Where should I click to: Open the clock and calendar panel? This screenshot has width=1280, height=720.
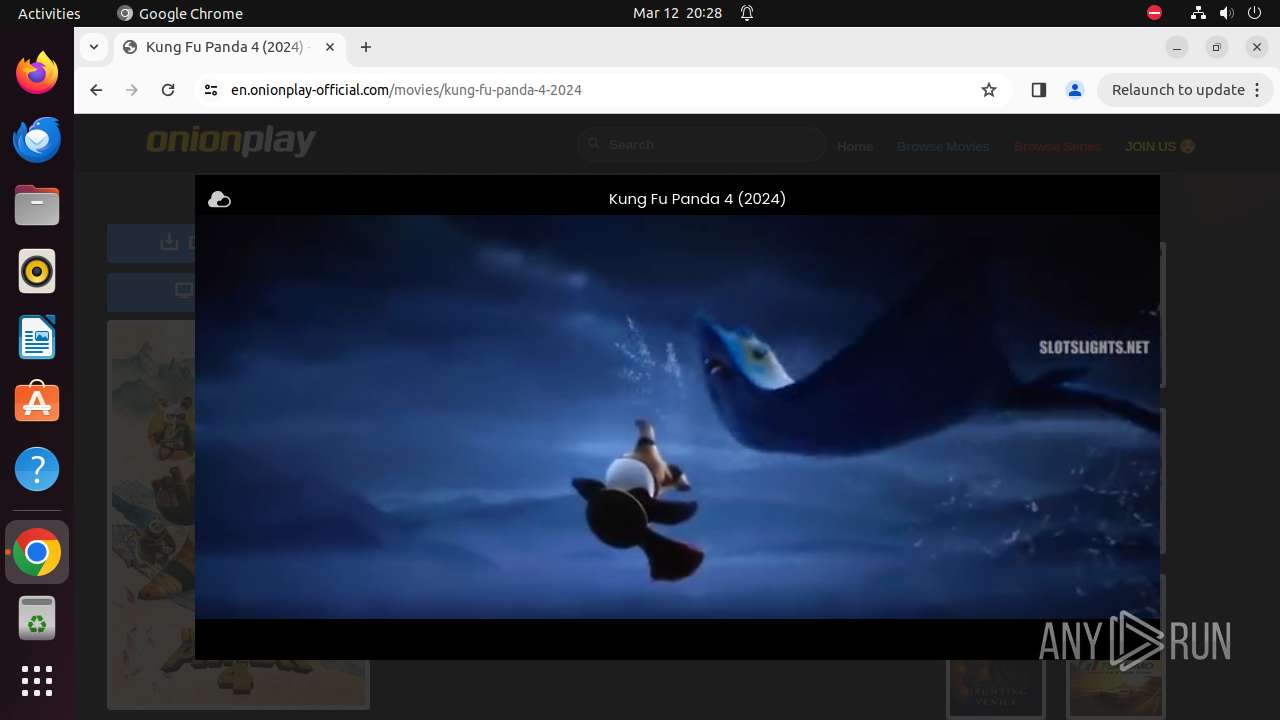point(677,13)
